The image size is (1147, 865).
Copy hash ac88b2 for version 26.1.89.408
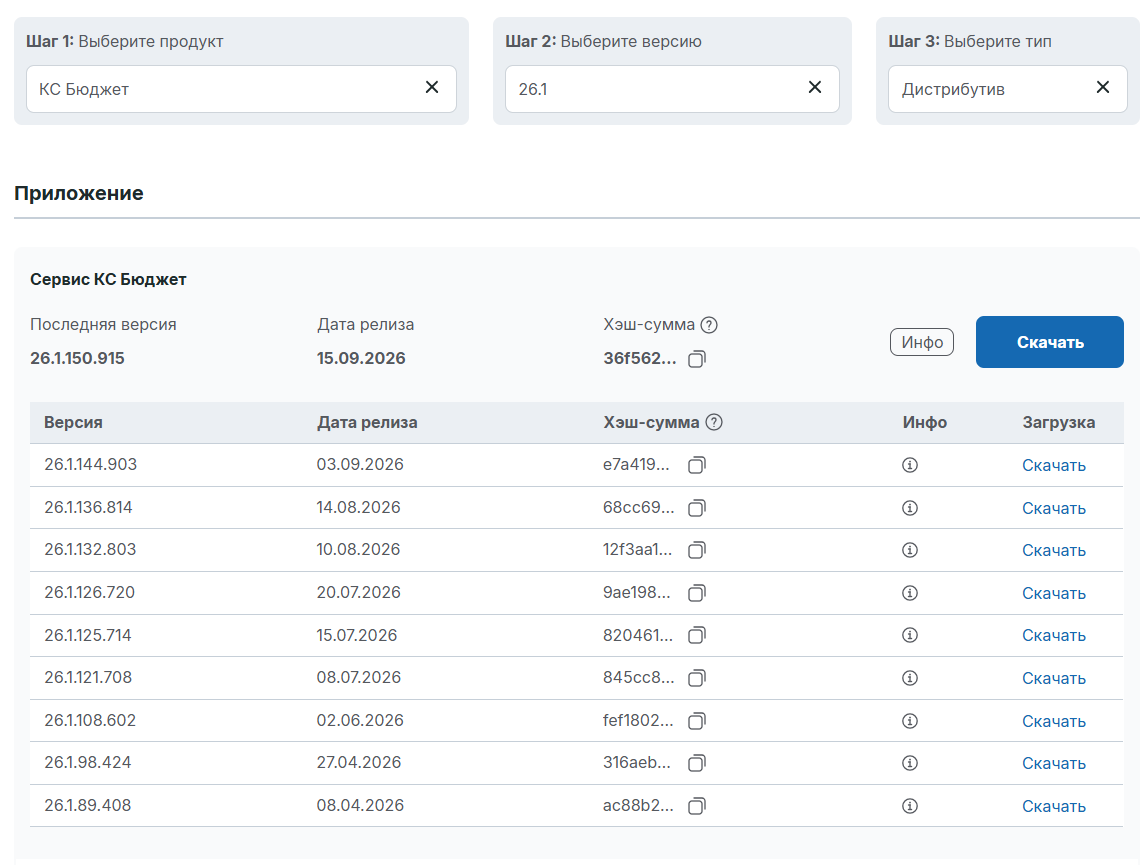(697, 806)
